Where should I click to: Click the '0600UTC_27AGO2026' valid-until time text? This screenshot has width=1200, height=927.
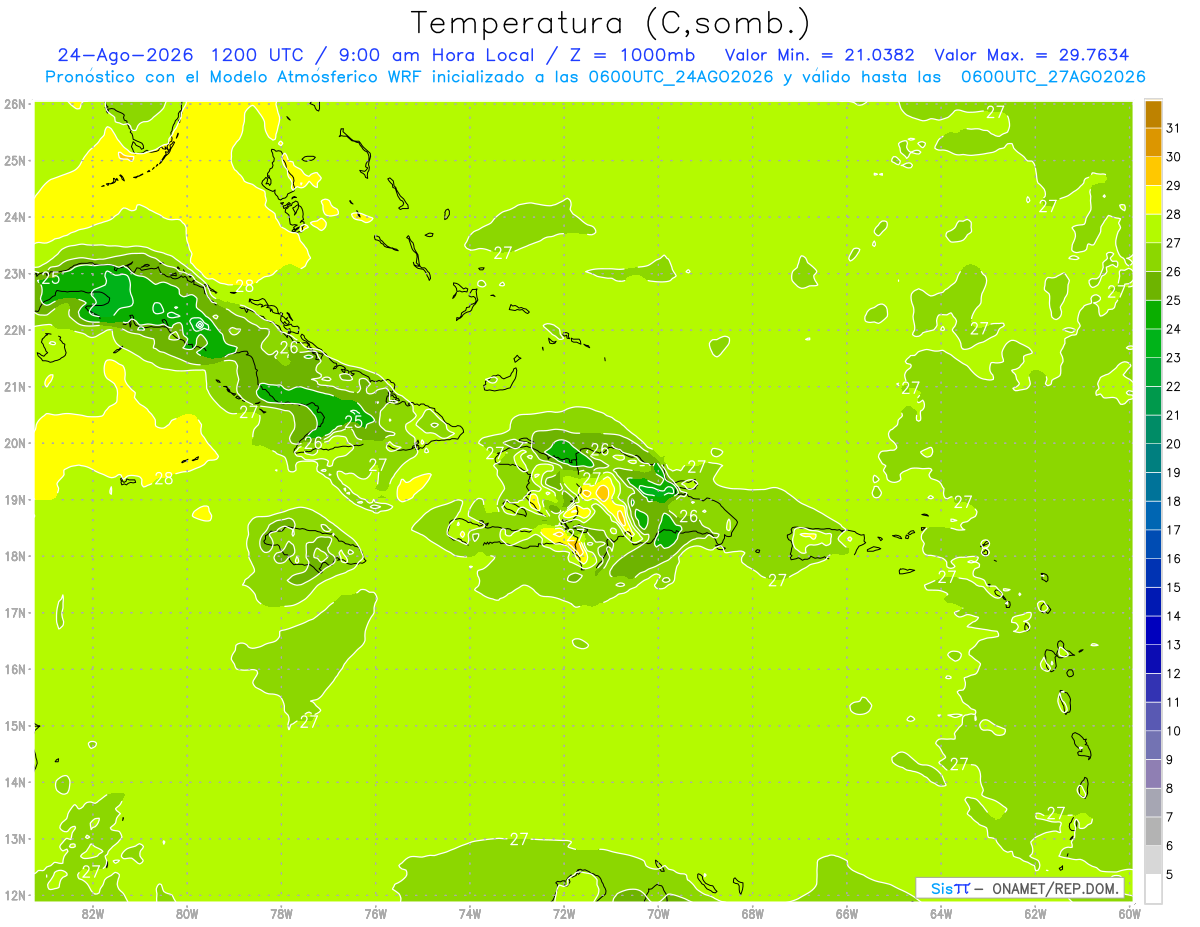coord(1053,77)
